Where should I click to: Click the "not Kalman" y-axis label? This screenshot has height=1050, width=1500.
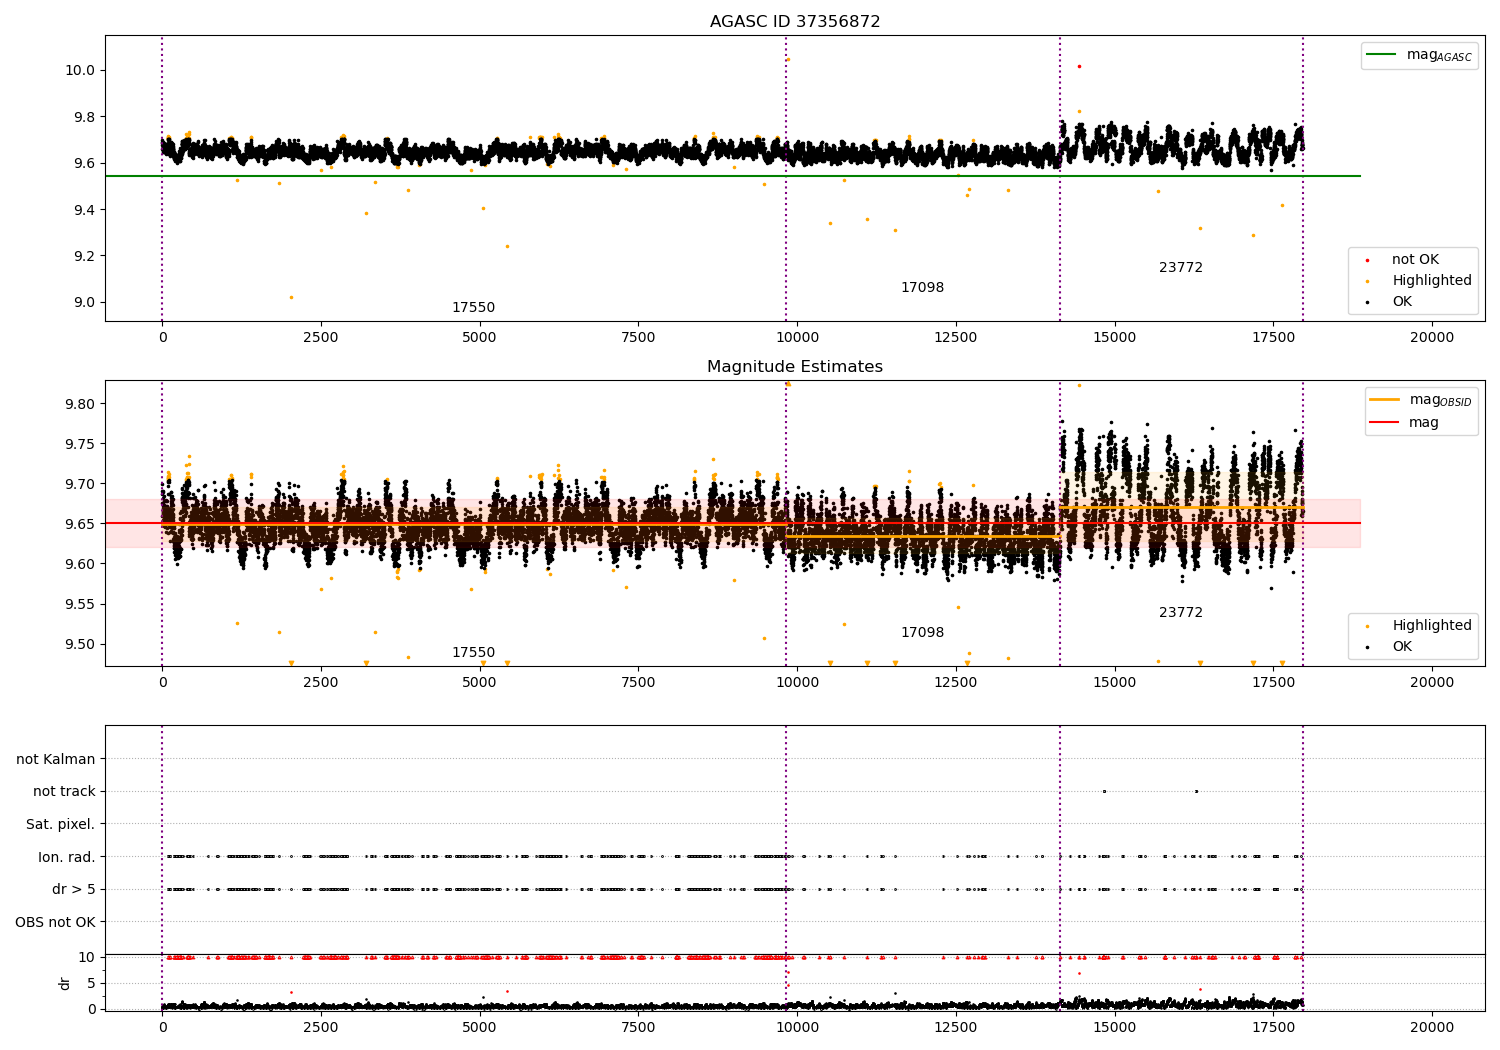click(56, 759)
